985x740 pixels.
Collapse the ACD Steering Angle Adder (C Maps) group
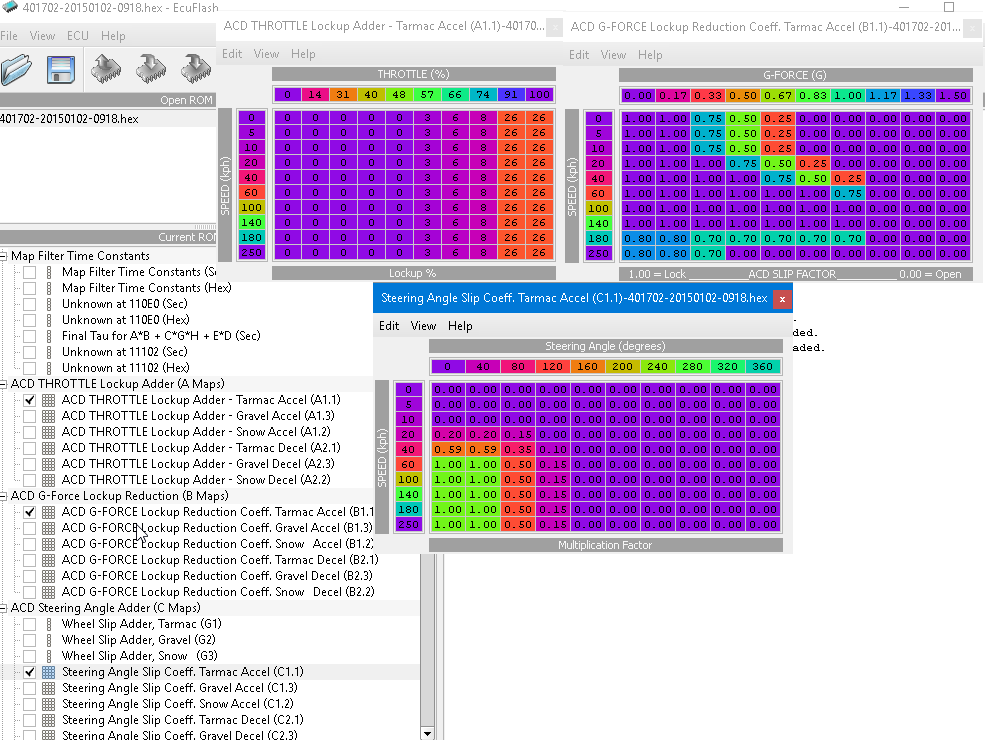tap(5, 608)
